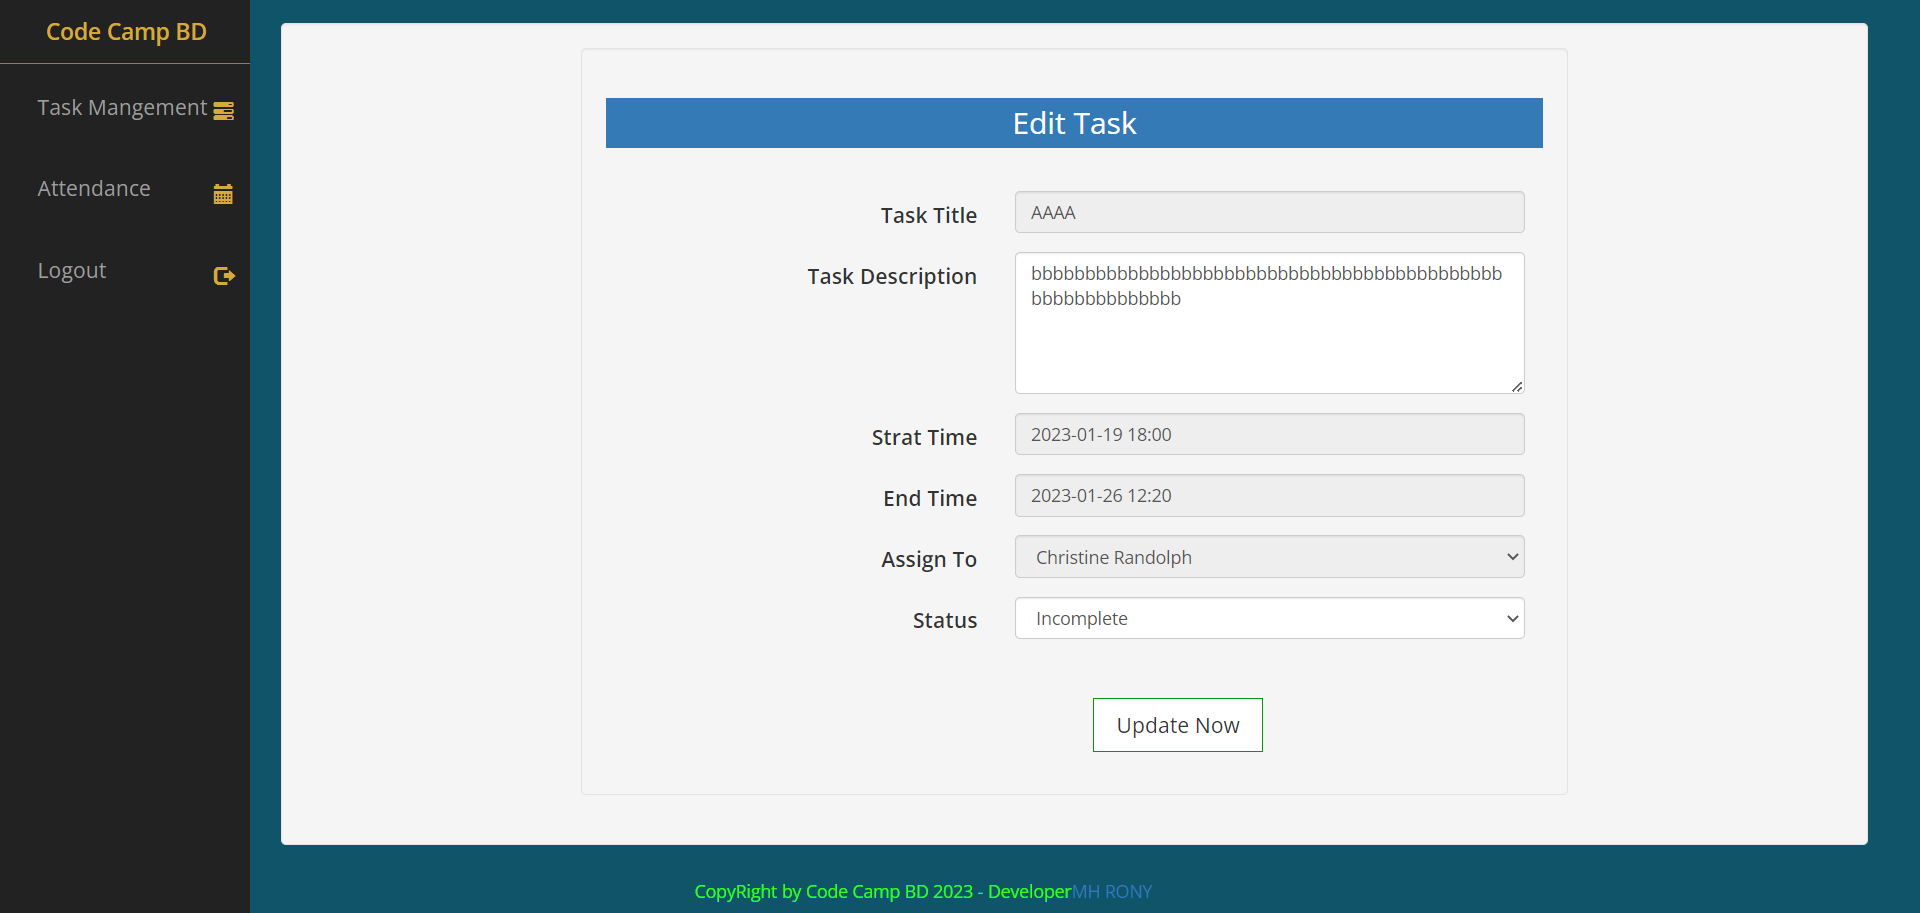Viewport: 1920px width, 913px height.
Task: Open the MH RONY developer link
Action: coord(1112,891)
